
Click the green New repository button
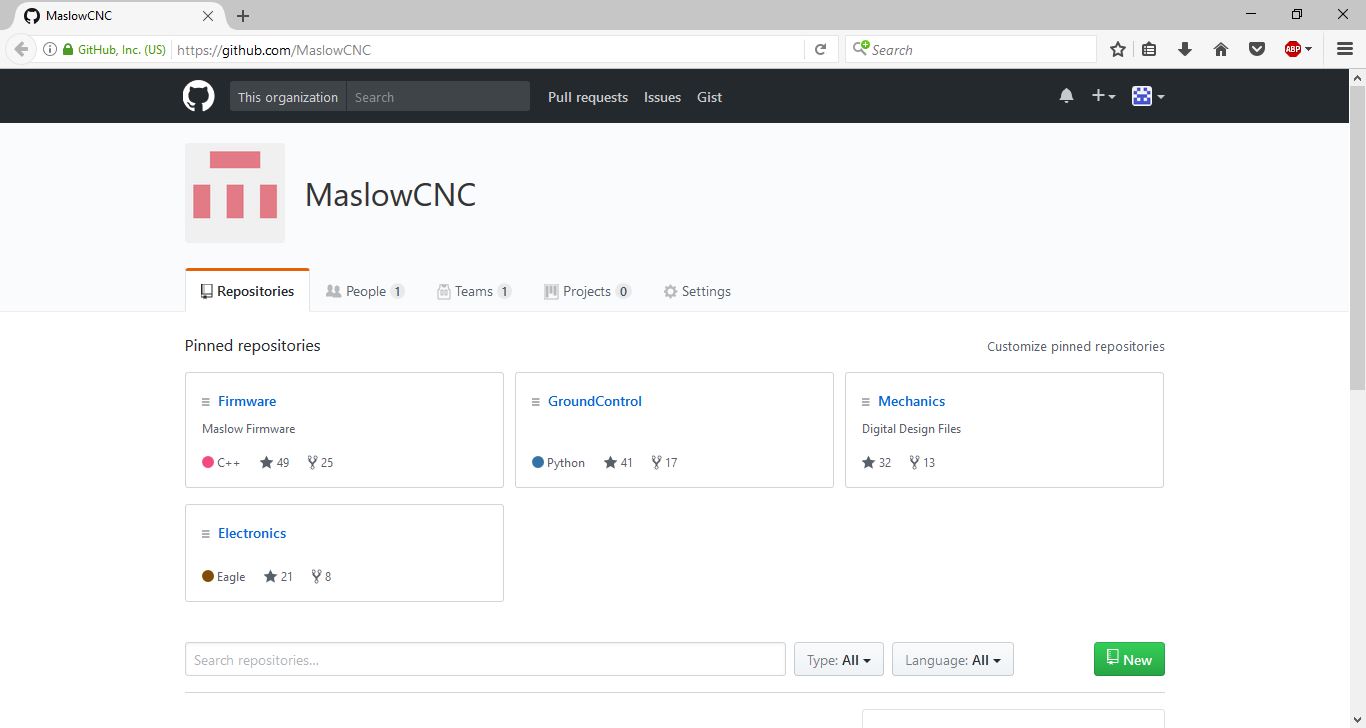coord(1129,659)
